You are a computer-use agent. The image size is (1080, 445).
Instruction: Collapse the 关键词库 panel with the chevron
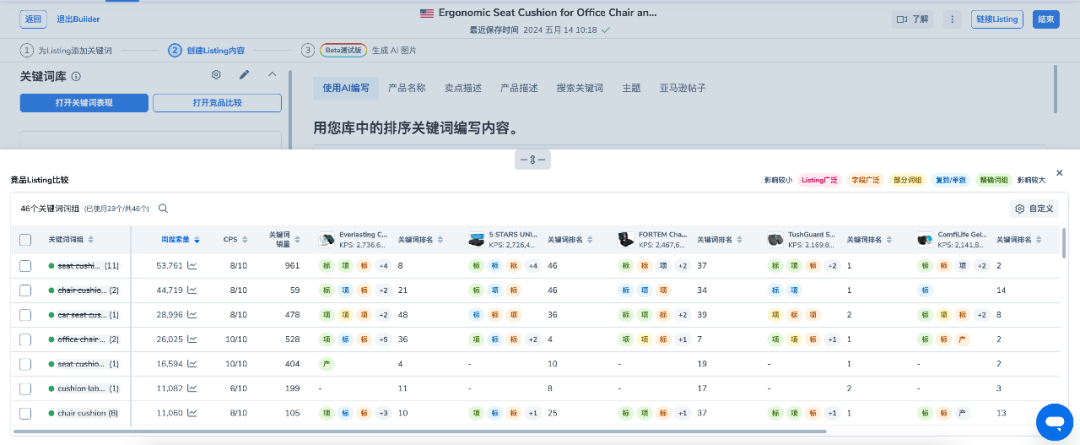(x=271, y=74)
